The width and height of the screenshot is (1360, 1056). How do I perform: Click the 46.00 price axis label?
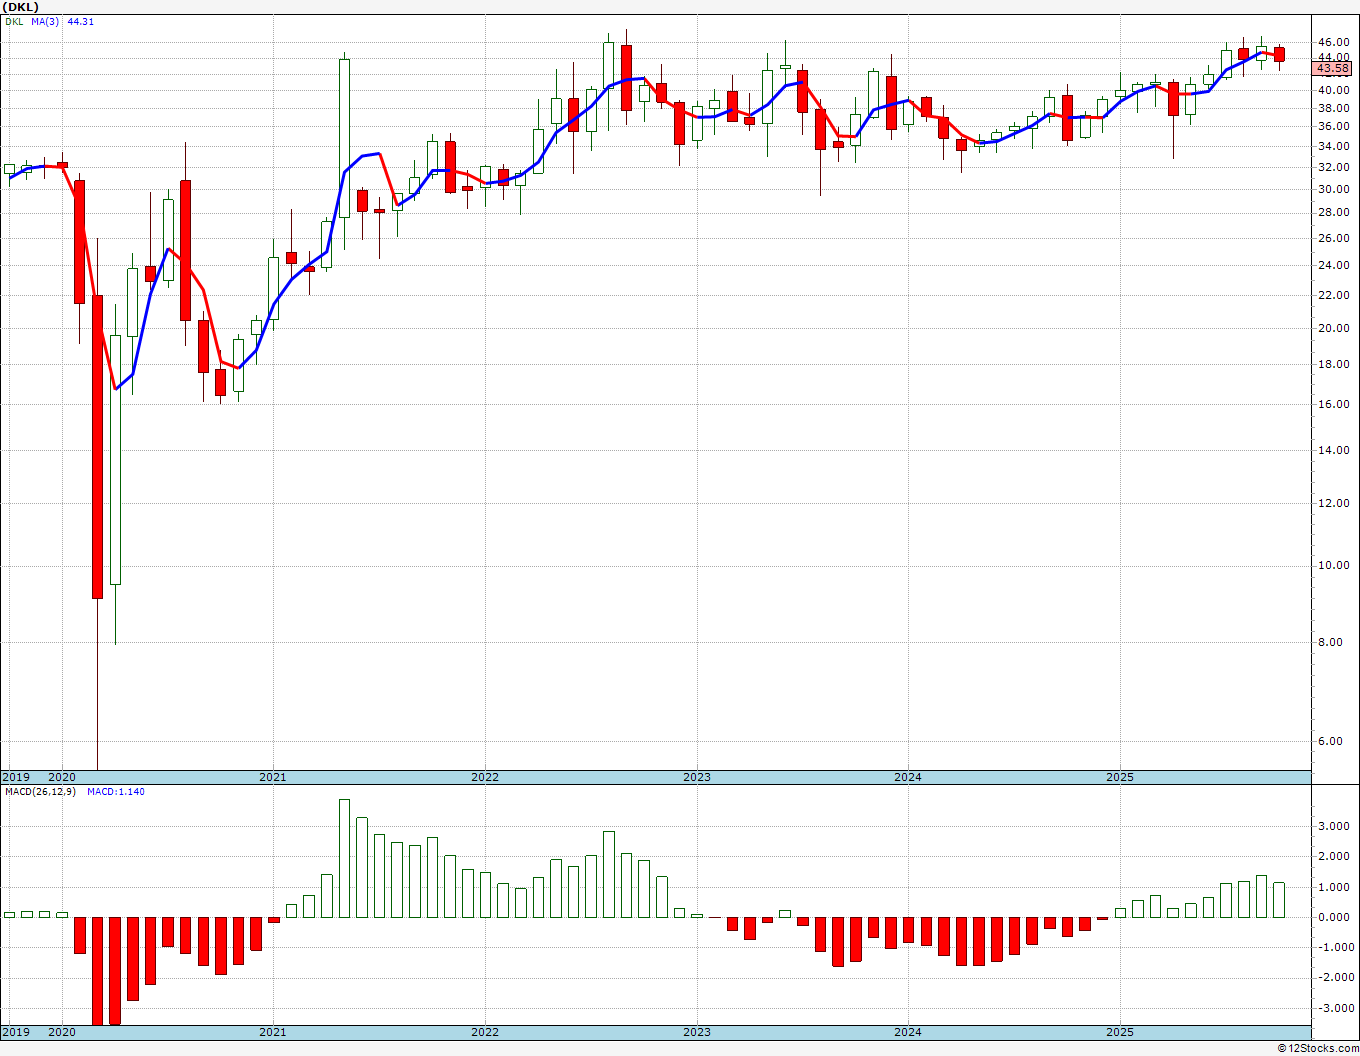[x=1333, y=42]
